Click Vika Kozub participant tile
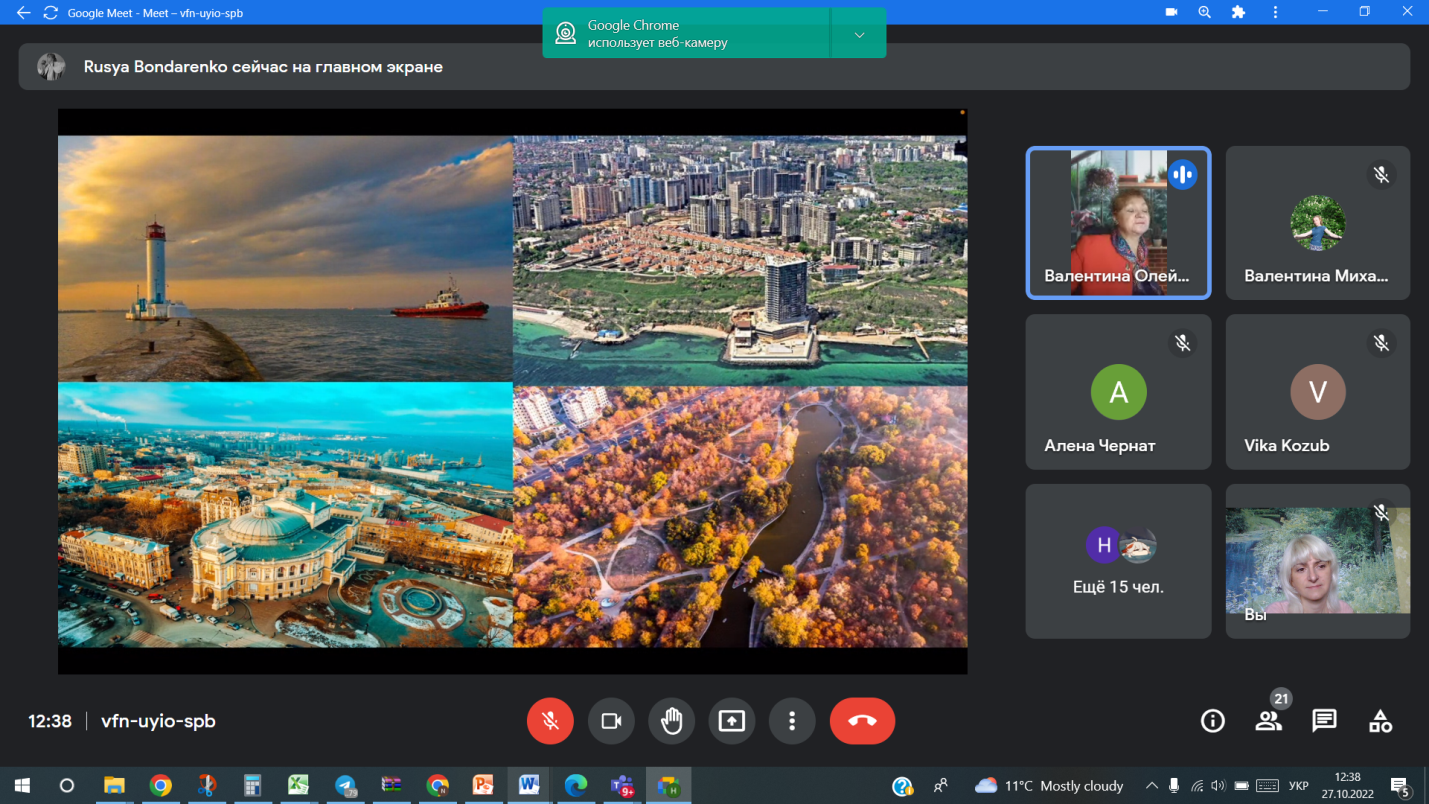1429x804 pixels. click(x=1317, y=392)
